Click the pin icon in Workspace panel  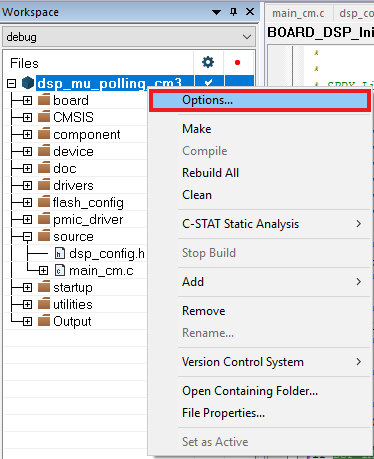(233, 12)
